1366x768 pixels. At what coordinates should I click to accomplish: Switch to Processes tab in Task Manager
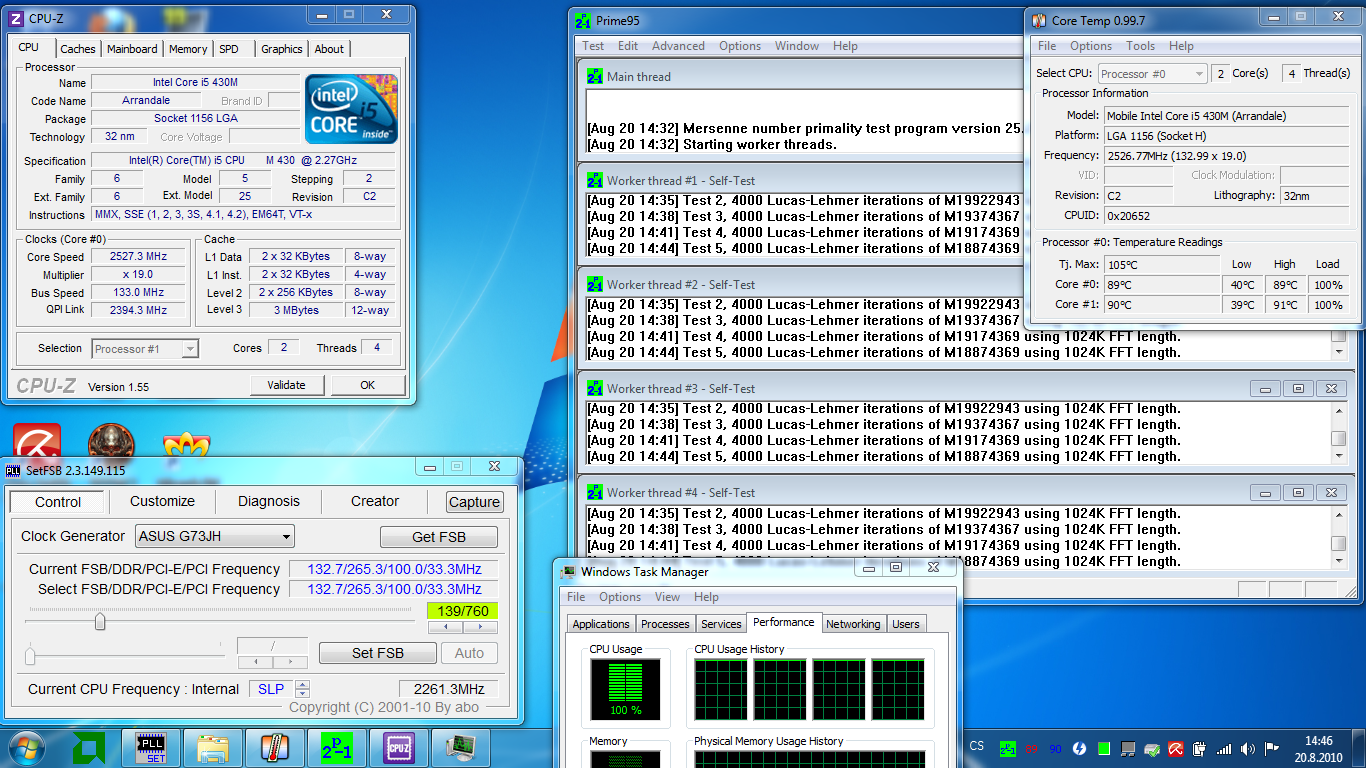tap(665, 624)
